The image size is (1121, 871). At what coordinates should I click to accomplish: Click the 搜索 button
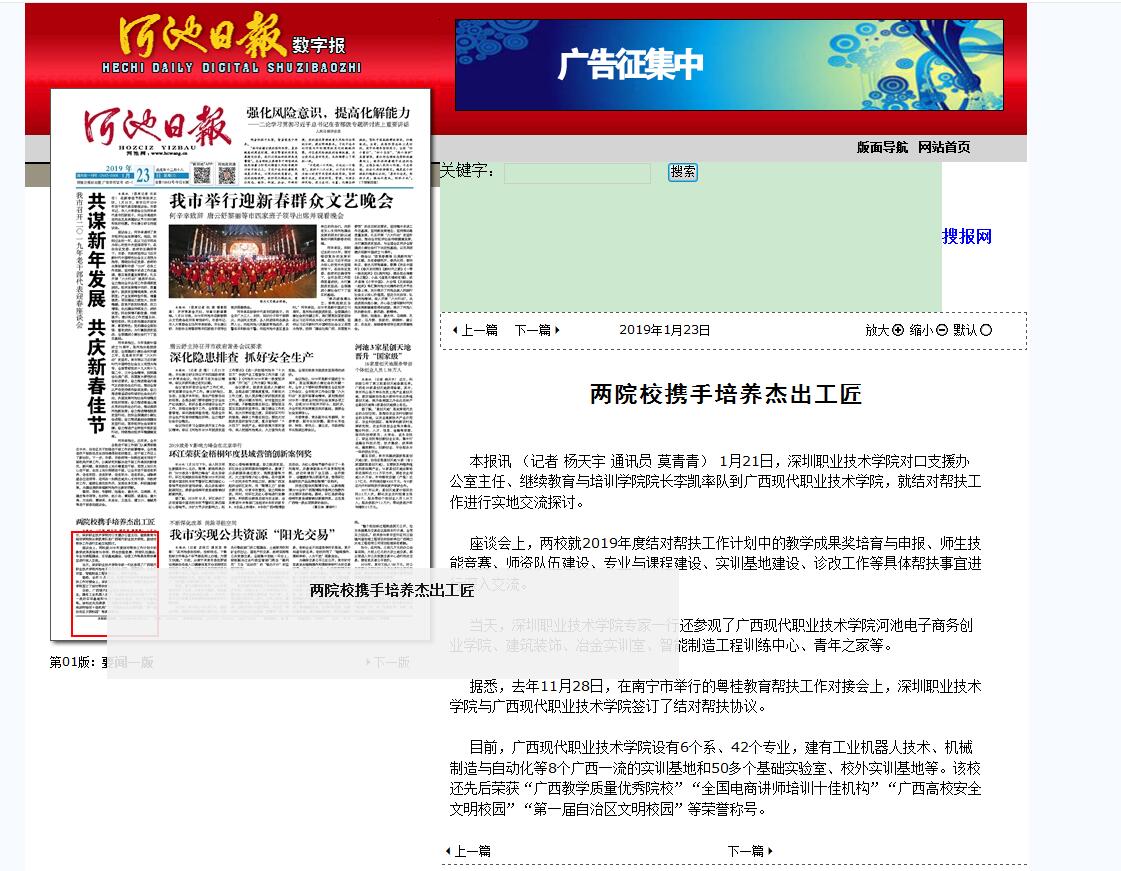[x=683, y=172]
